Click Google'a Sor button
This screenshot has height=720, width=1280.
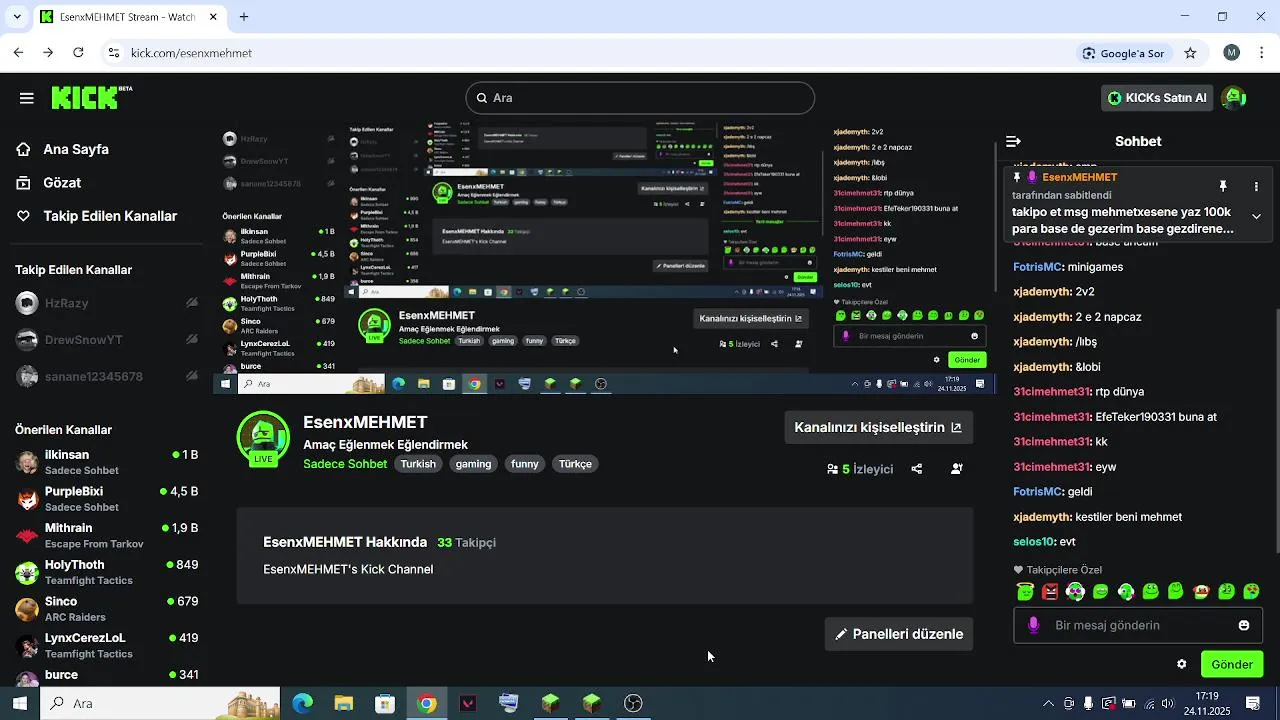coord(1124,53)
